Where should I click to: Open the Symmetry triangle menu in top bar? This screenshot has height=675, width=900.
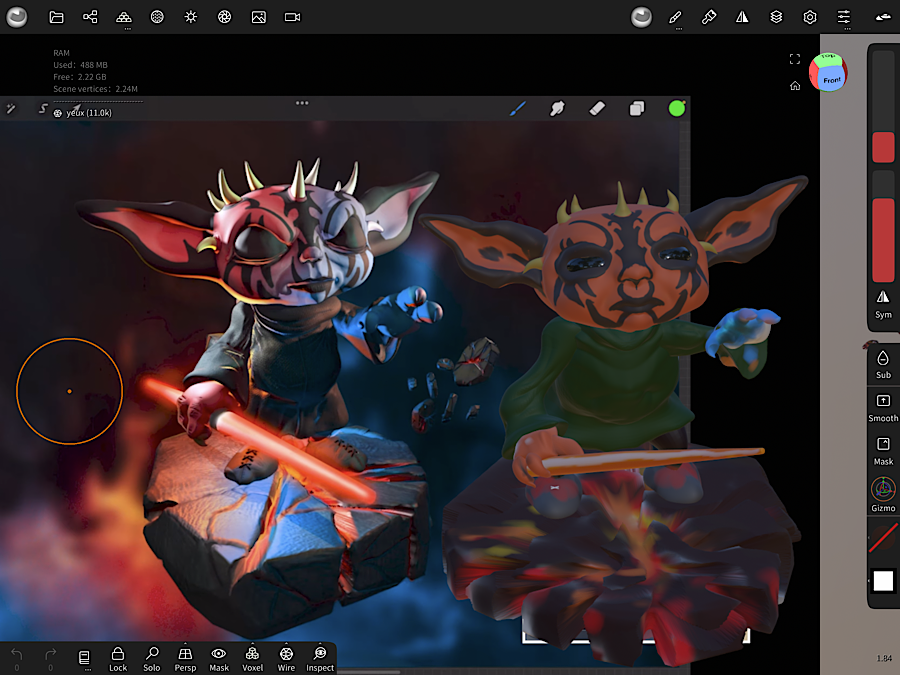coord(742,17)
